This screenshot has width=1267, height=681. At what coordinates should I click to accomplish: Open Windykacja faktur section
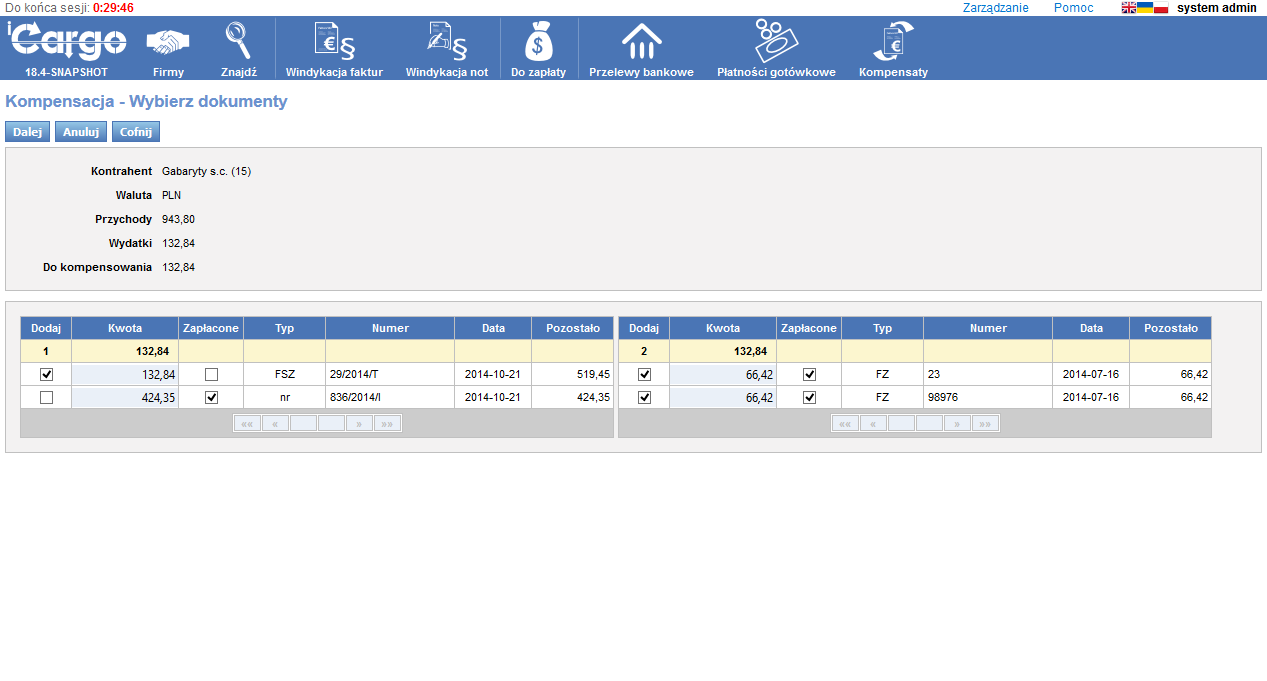click(334, 42)
